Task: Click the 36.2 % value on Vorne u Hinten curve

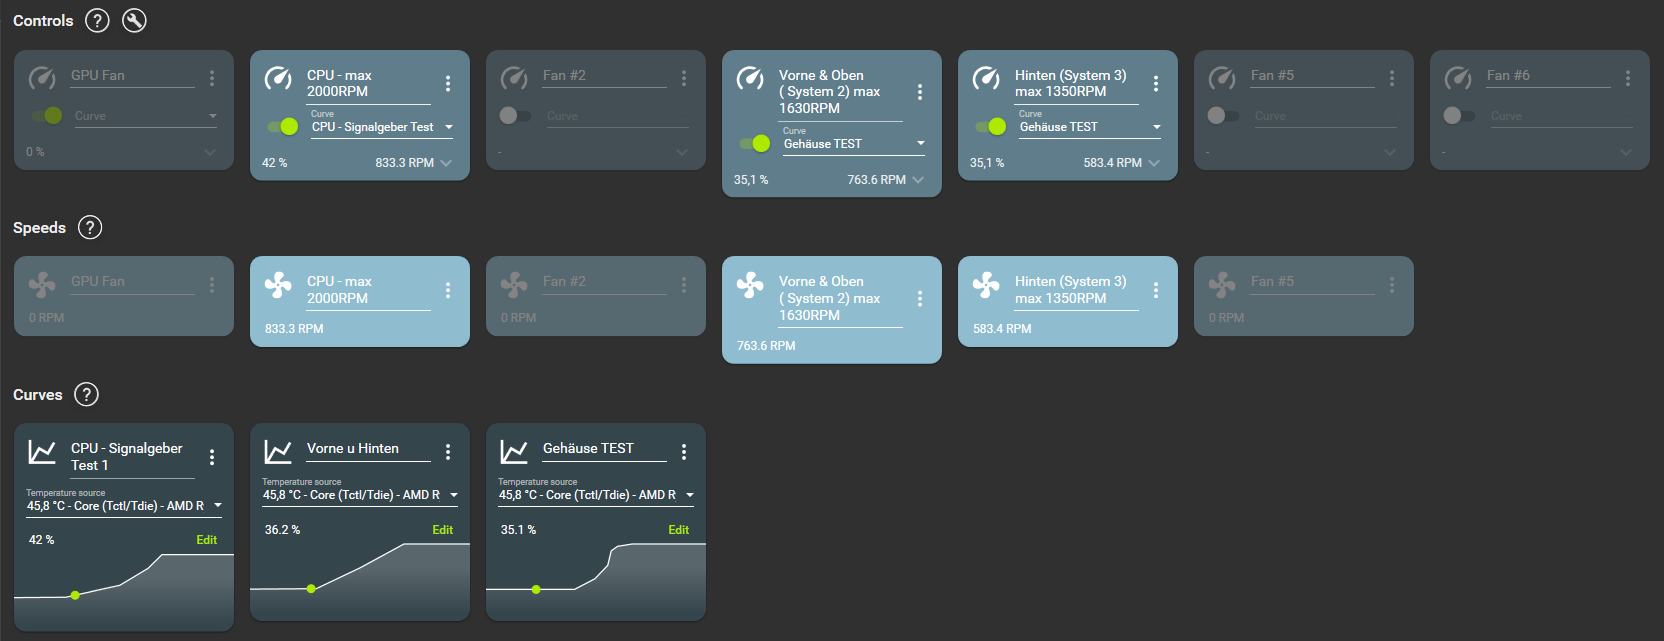Action: tap(282, 530)
